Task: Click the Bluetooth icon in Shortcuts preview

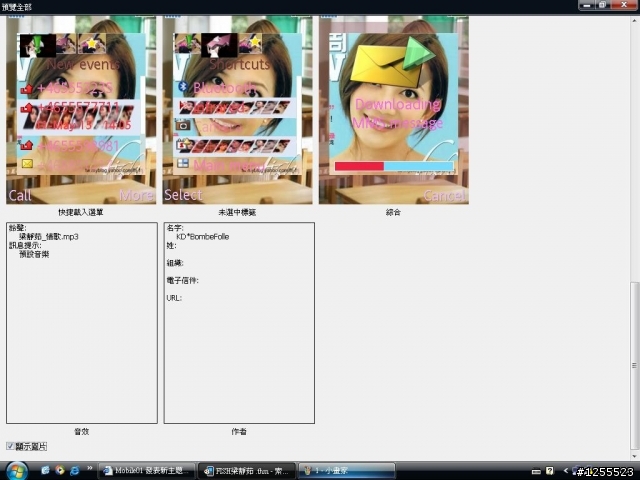Action: (x=183, y=87)
